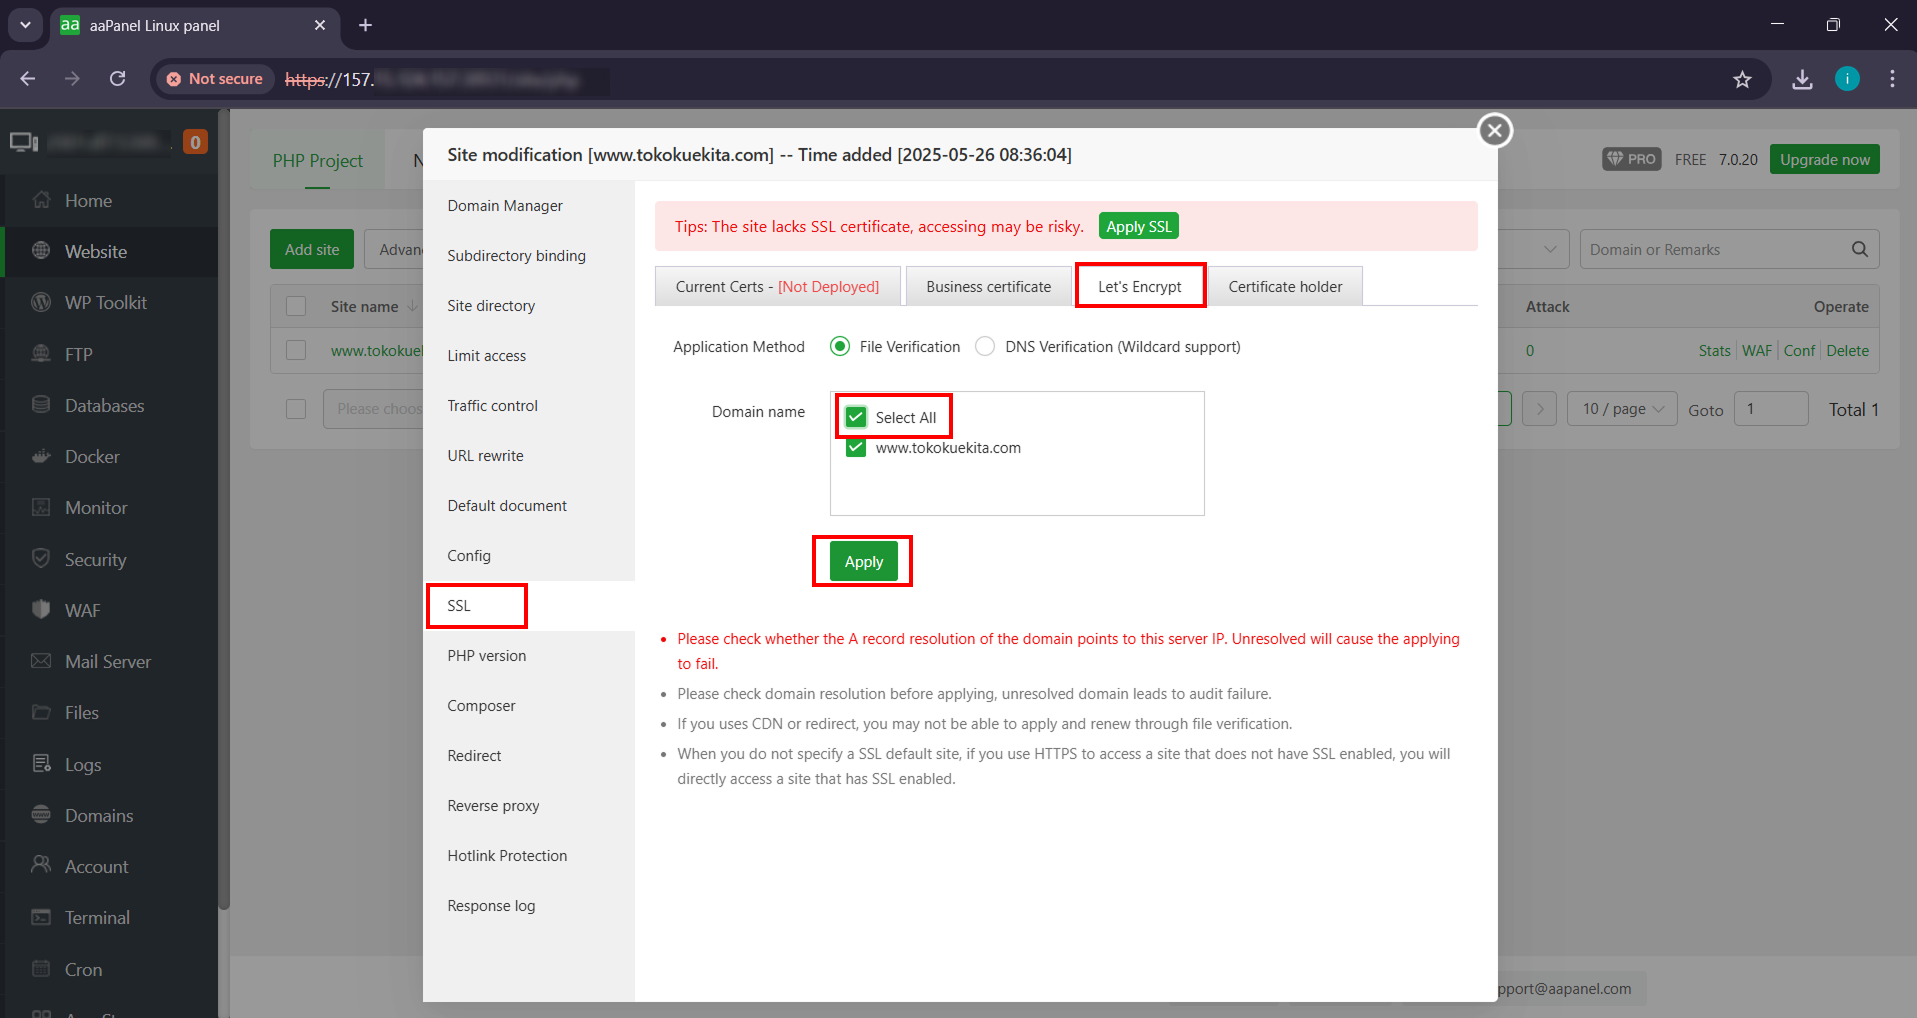1917x1018 pixels.
Task: Switch to the Business certificate tab
Action: pyautogui.click(x=987, y=286)
